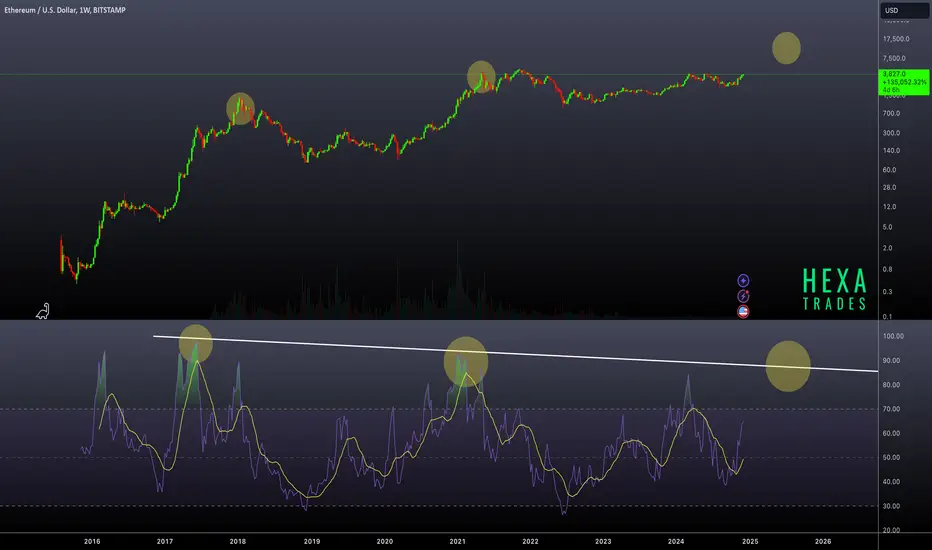Screen dimensions: 932x550
Task: Click the 50.00 RSI scale label
Action: coord(891,457)
